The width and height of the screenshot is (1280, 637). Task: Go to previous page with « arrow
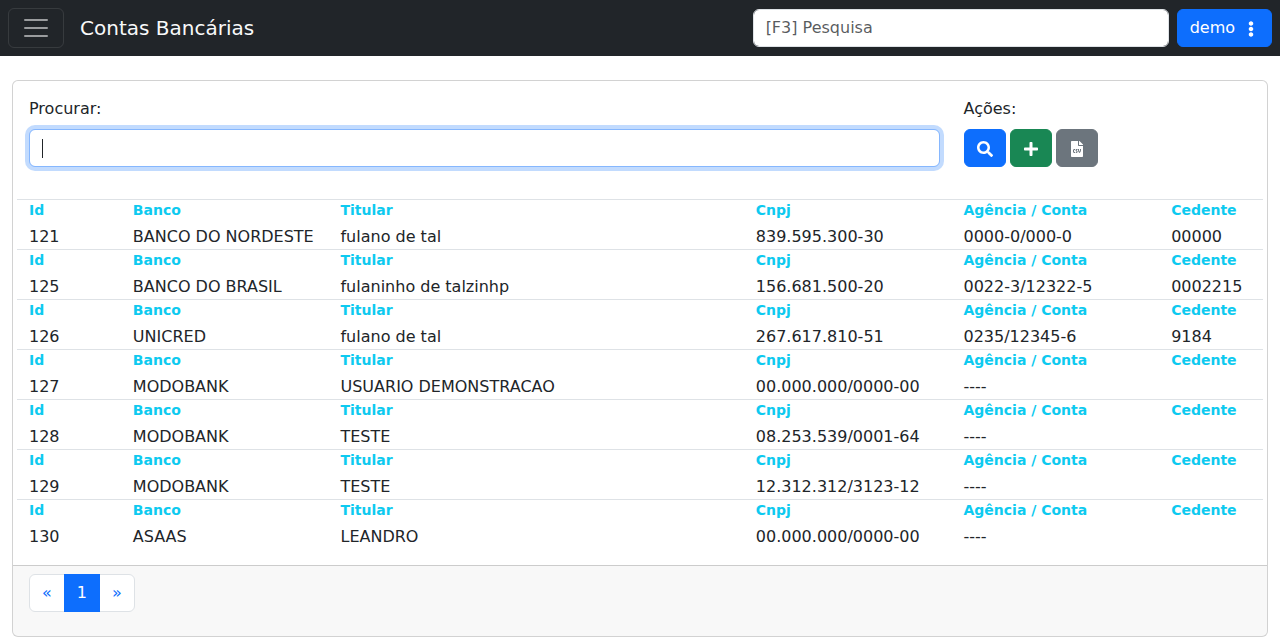47,593
